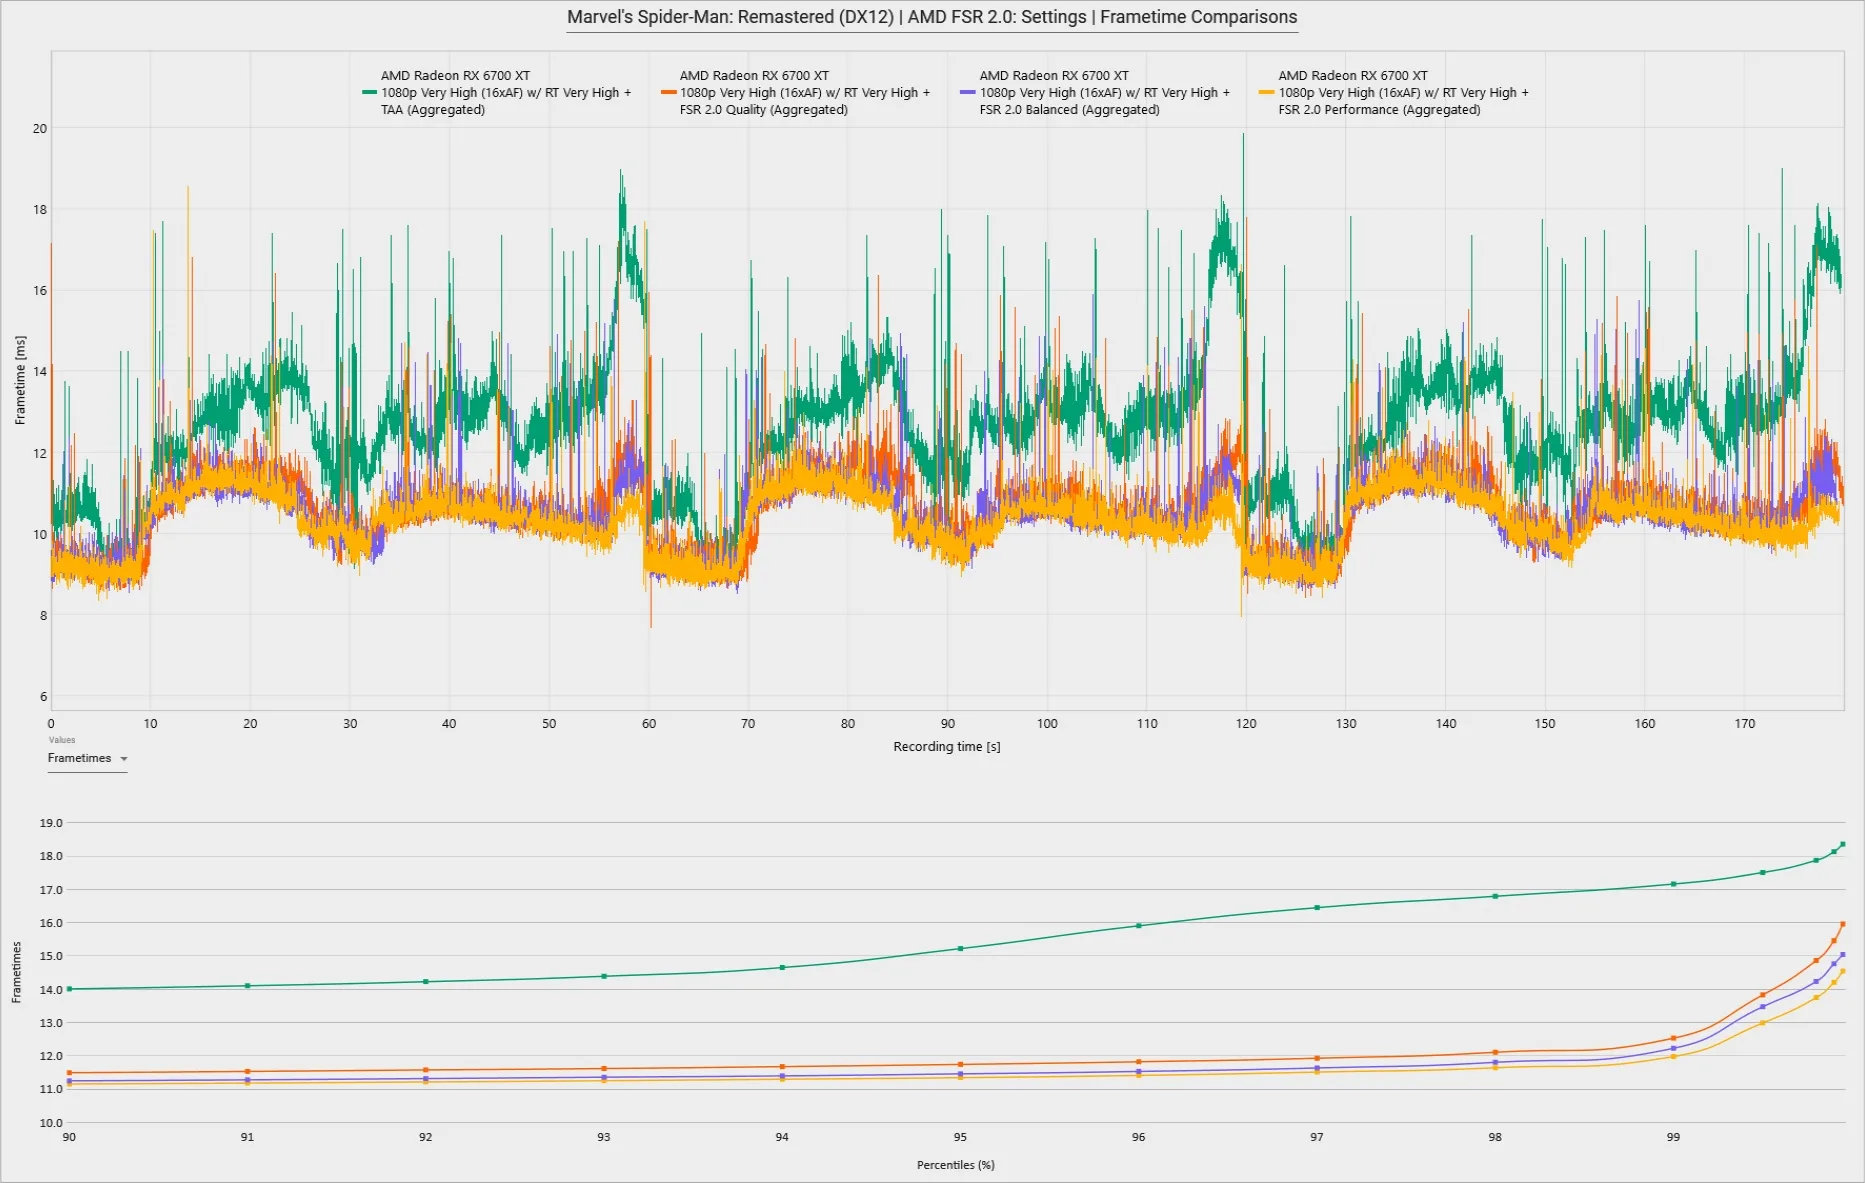Click the '30' tick on recording time axis
The height and width of the screenshot is (1183, 1865).
click(x=350, y=724)
